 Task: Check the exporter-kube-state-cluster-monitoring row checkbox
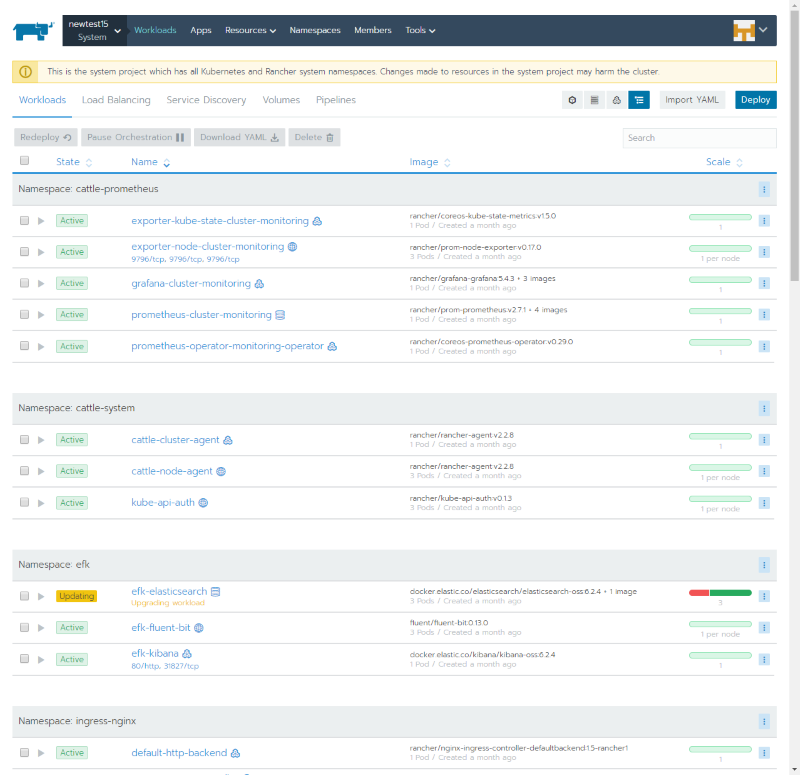click(x=24, y=220)
